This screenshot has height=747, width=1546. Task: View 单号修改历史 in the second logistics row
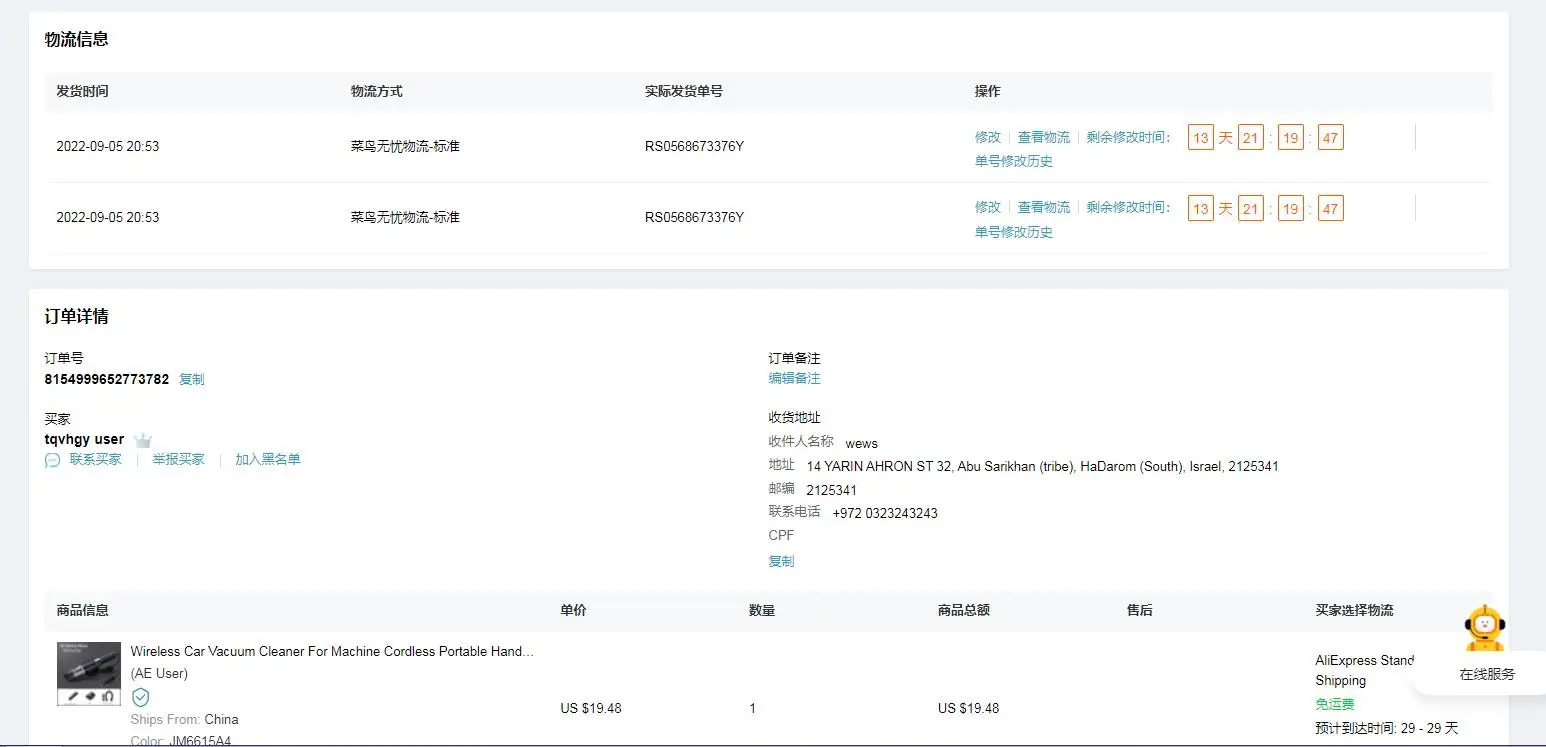click(1014, 232)
